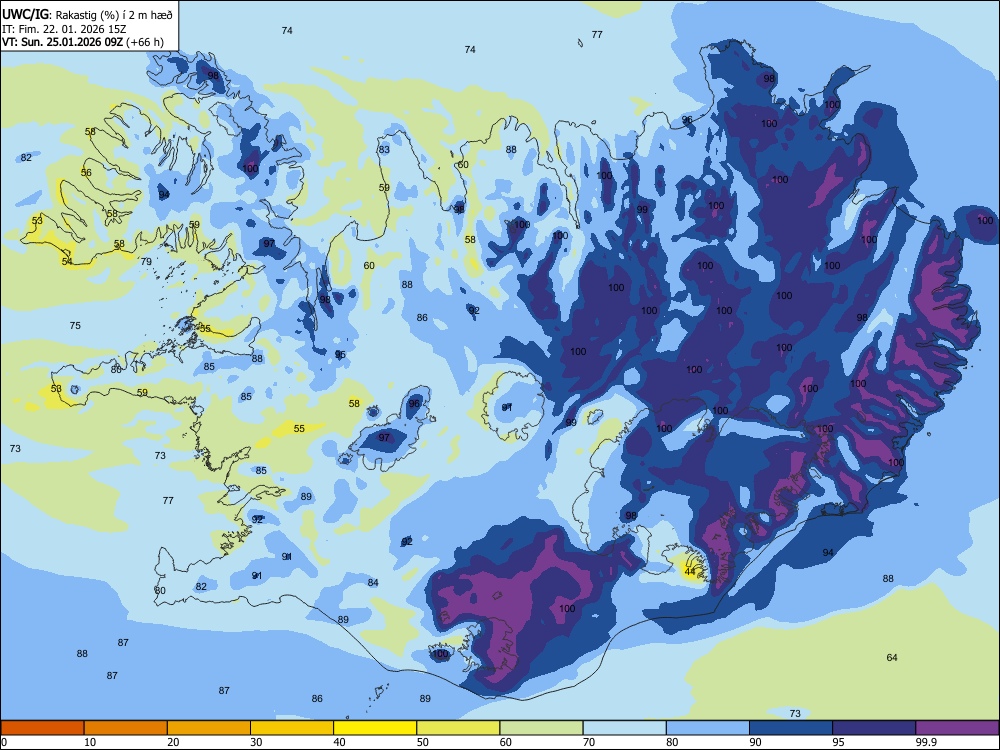Select the '83' humidity value on the map
The width and height of the screenshot is (1000, 750).
tap(384, 150)
